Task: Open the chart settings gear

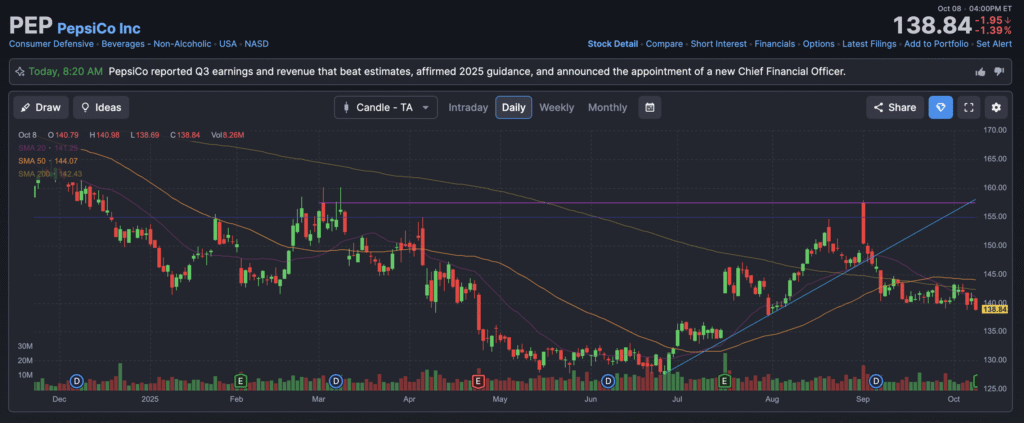Action: tap(995, 107)
